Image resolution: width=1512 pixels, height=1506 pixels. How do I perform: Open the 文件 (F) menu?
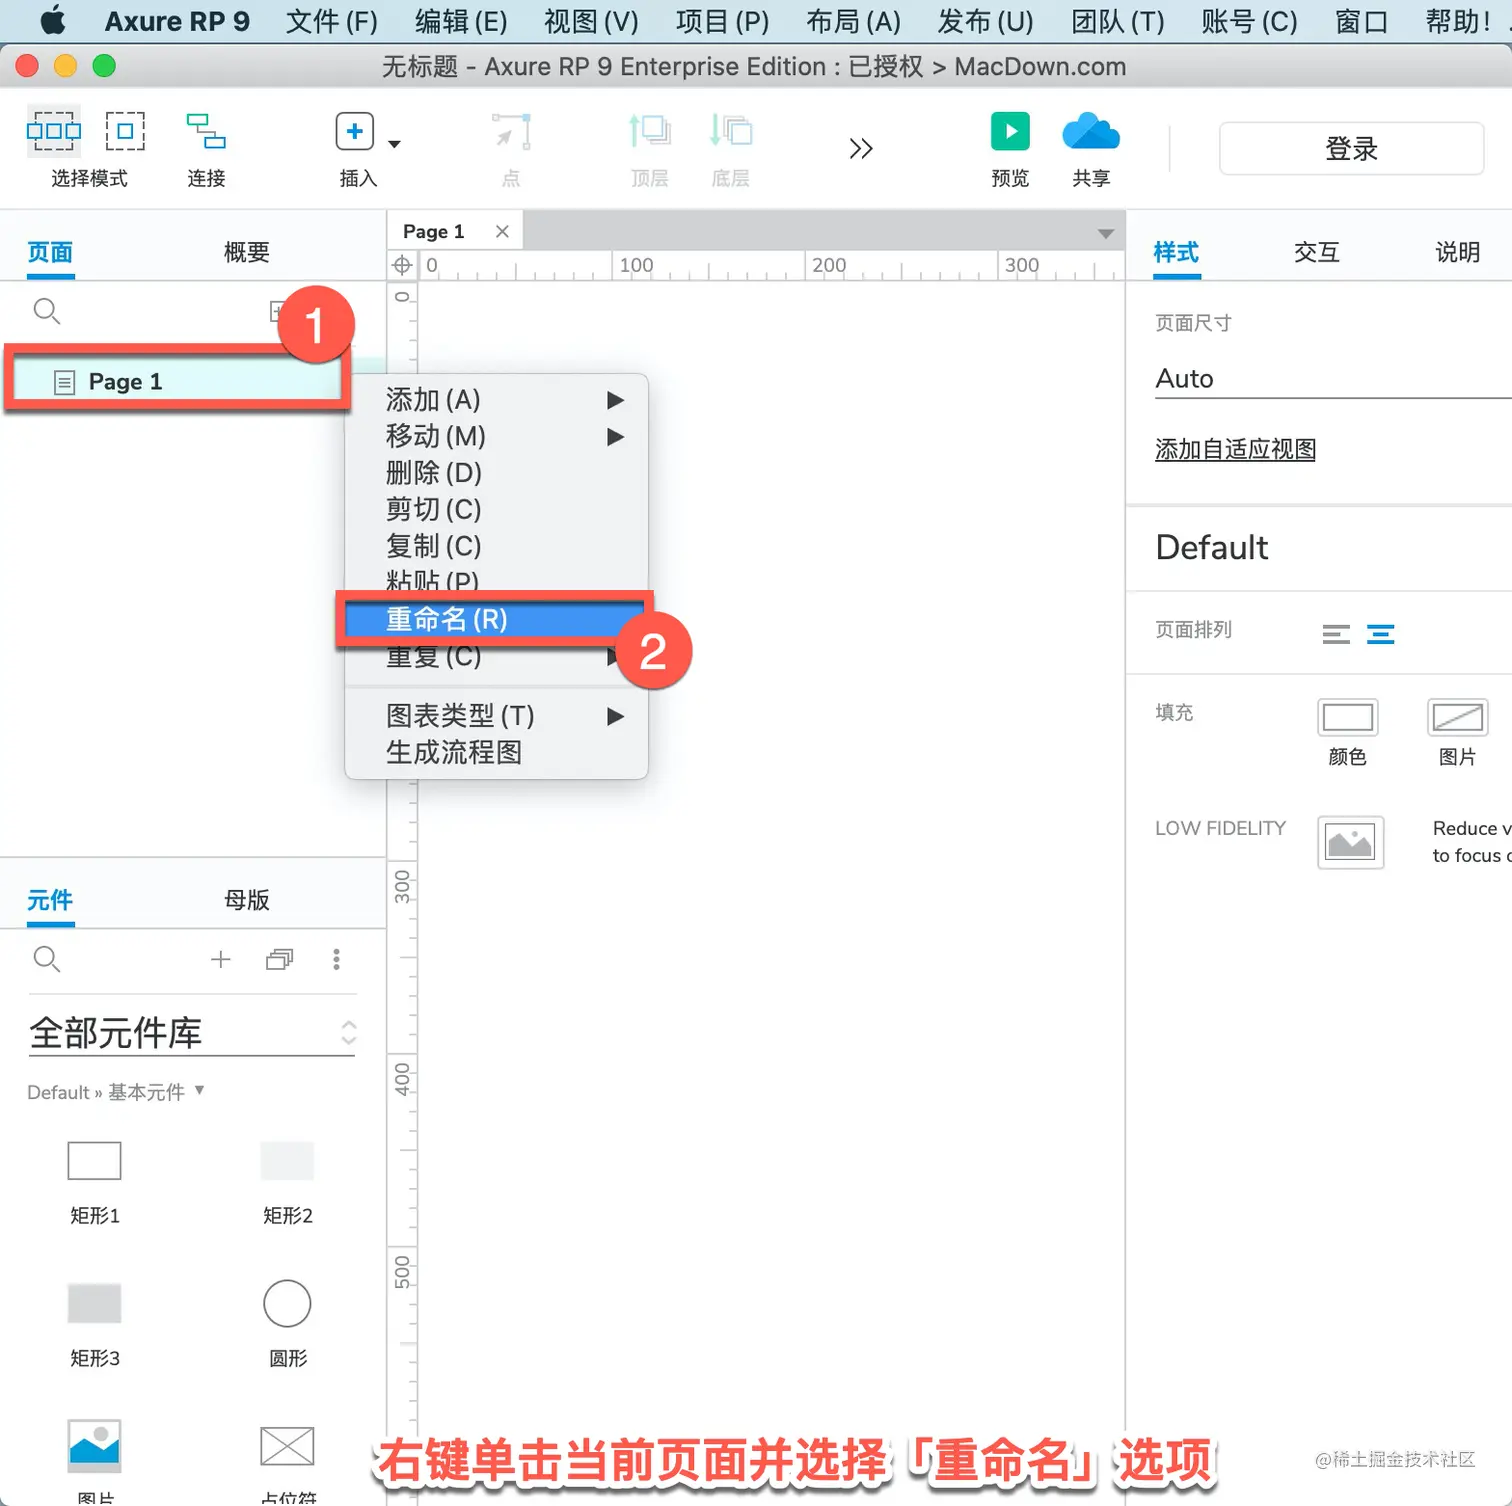pos(332,21)
